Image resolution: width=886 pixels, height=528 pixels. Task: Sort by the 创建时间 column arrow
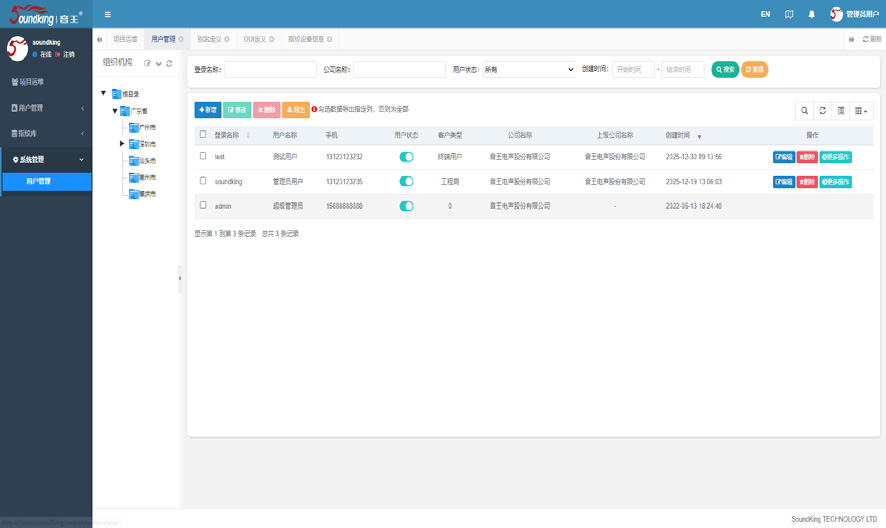click(x=699, y=136)
